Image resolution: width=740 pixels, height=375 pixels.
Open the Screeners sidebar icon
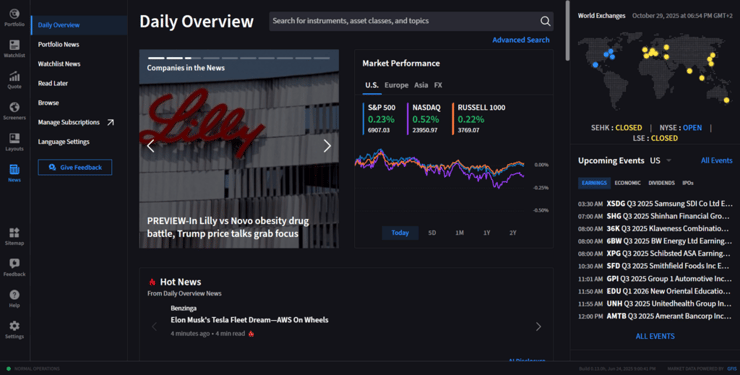(14, 110)
